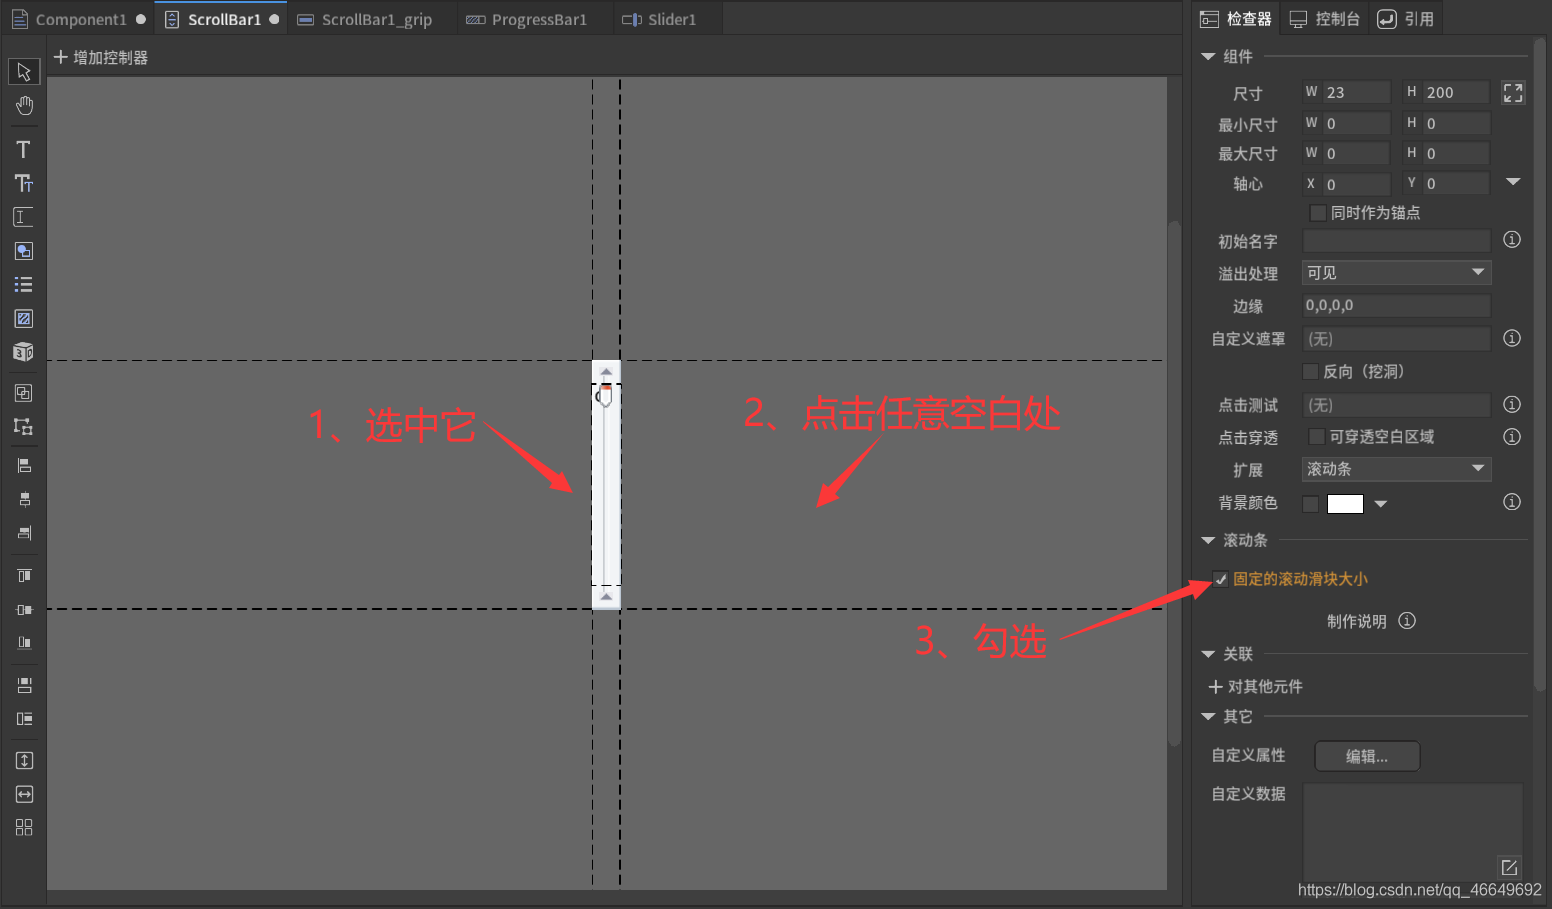1552x909 pixels.
Task: Click the info icon beside 背景颜色
Action: coord(1512,502)
